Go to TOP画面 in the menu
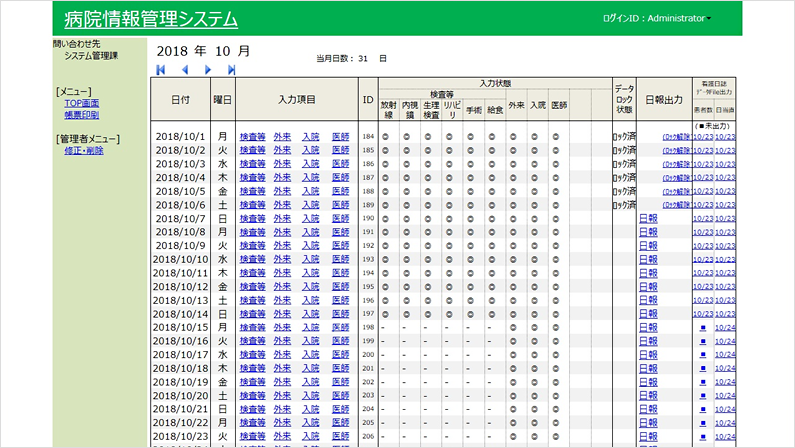 click(82, 103)
